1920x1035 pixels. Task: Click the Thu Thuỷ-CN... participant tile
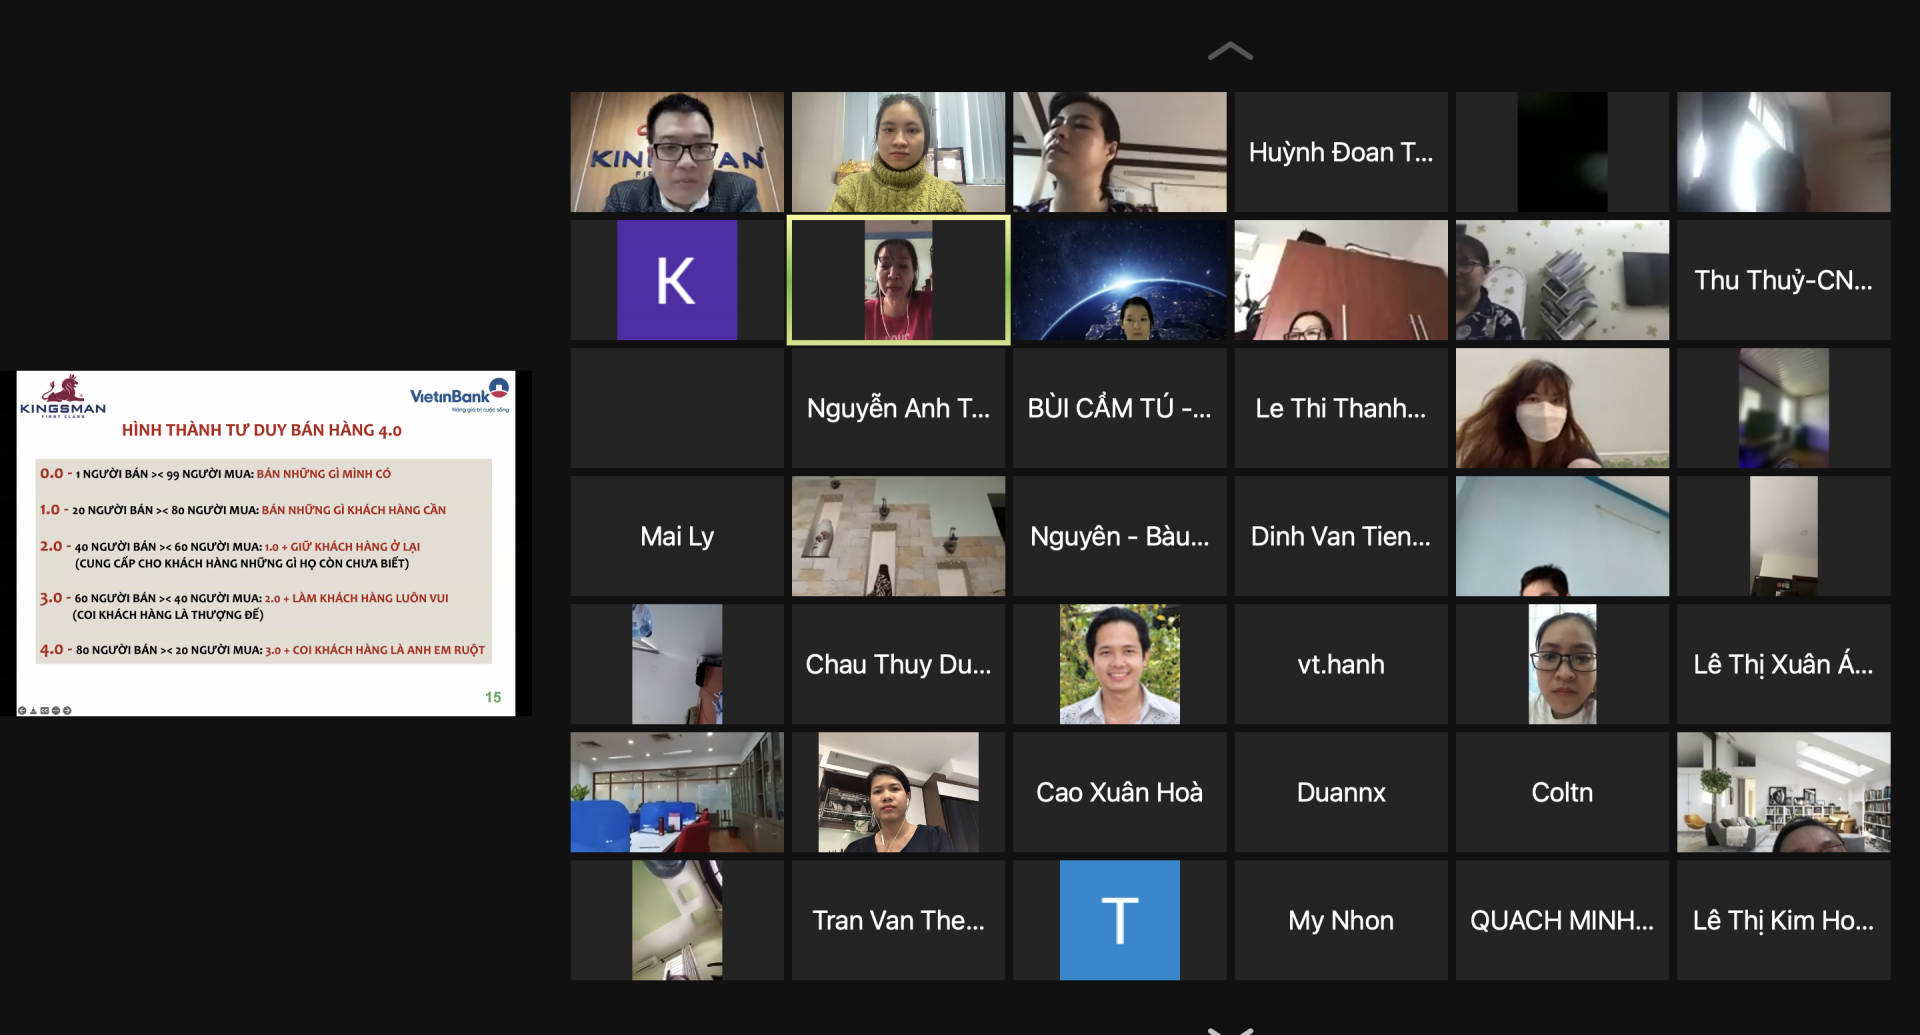coord(1783,280)
